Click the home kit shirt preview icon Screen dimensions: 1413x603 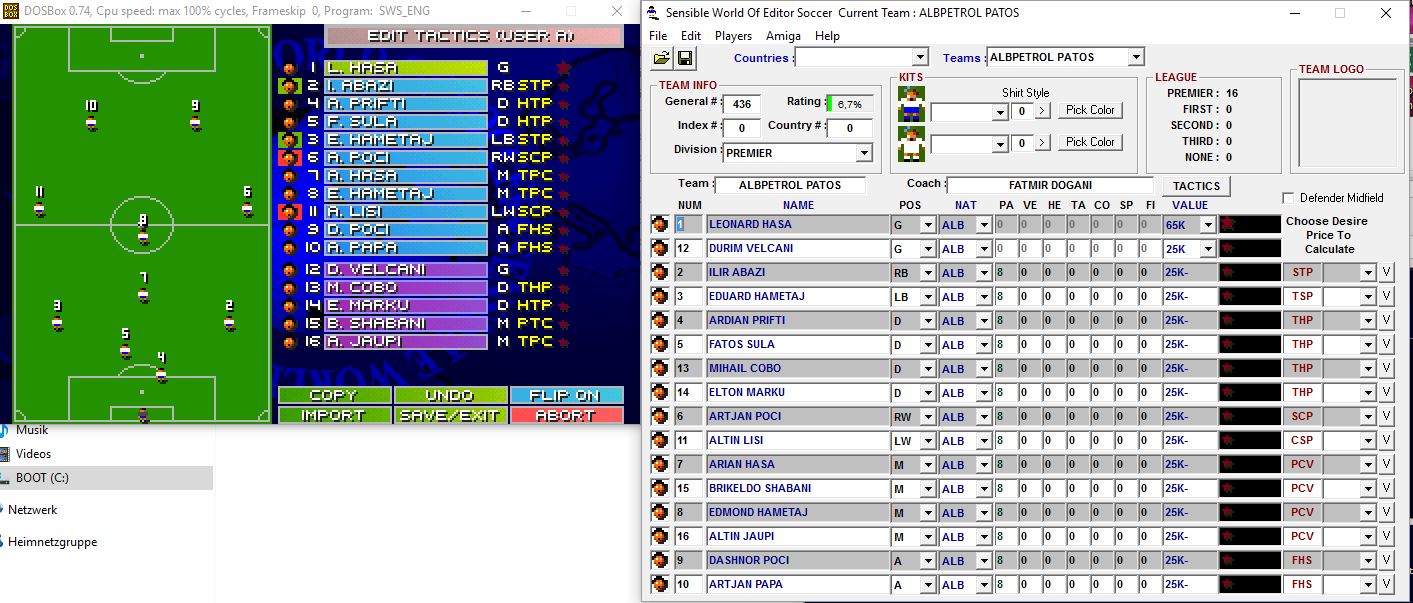pyautogui.click(x=911, y=104)
